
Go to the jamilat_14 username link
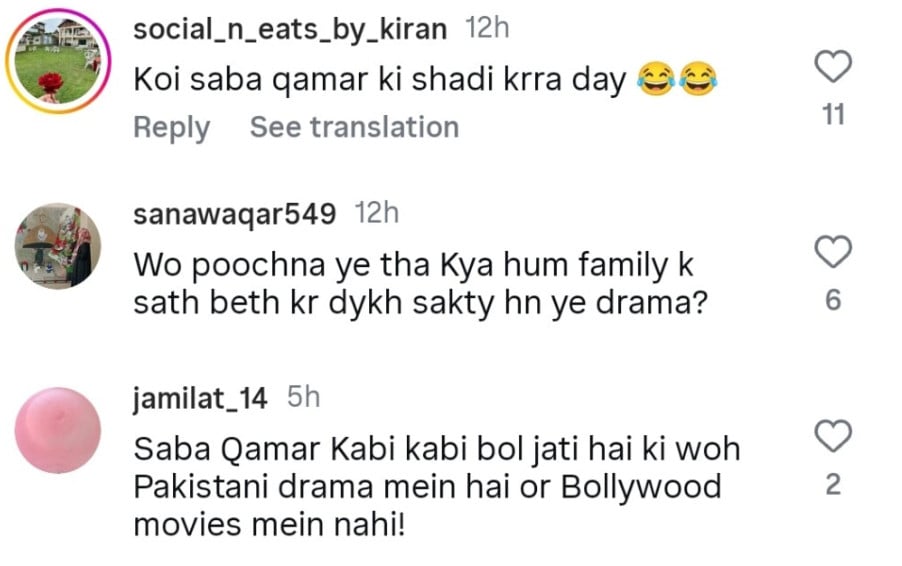pyautogui.click(x=200, y=398)
